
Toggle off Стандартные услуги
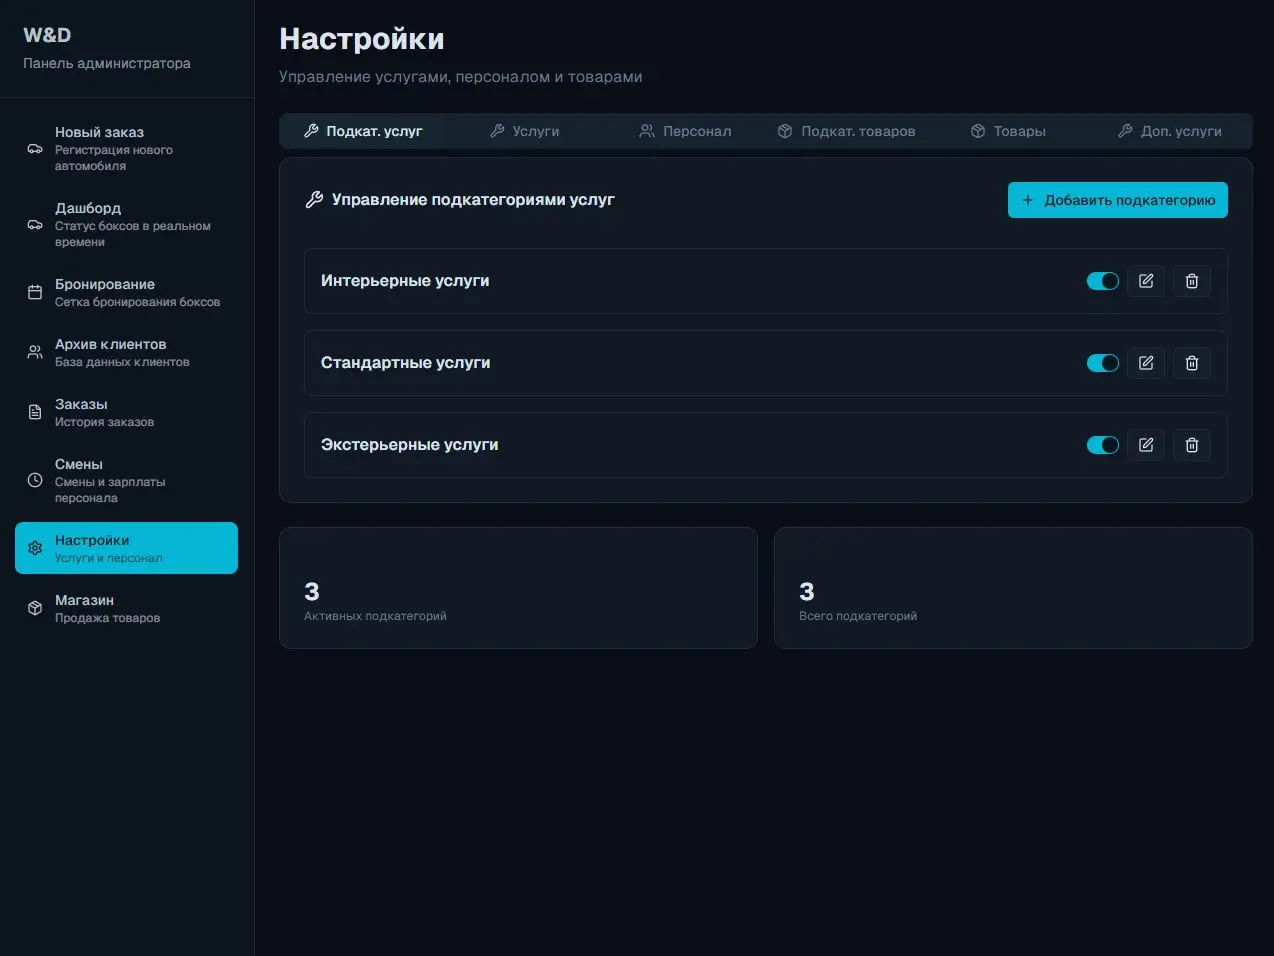point(1102,363)
